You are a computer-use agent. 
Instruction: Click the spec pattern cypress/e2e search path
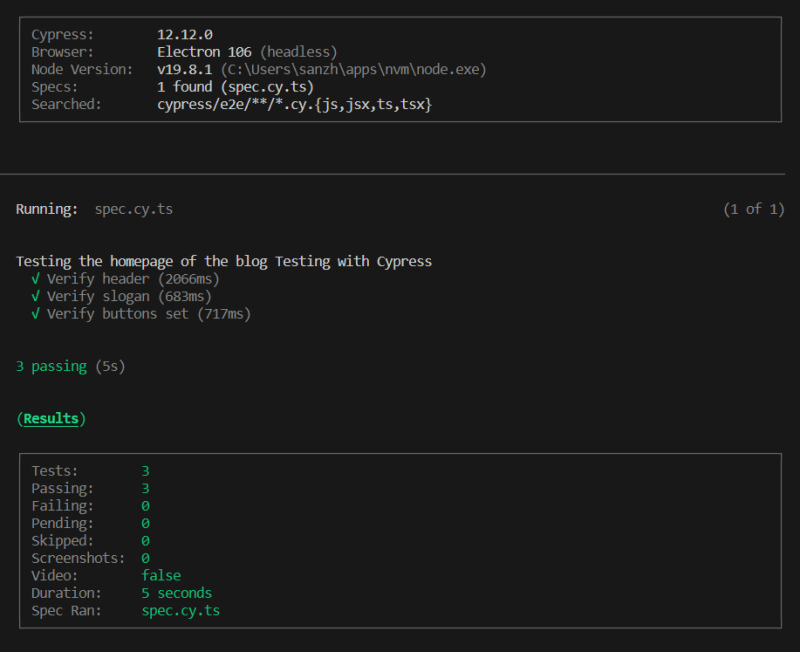point(294,105)
